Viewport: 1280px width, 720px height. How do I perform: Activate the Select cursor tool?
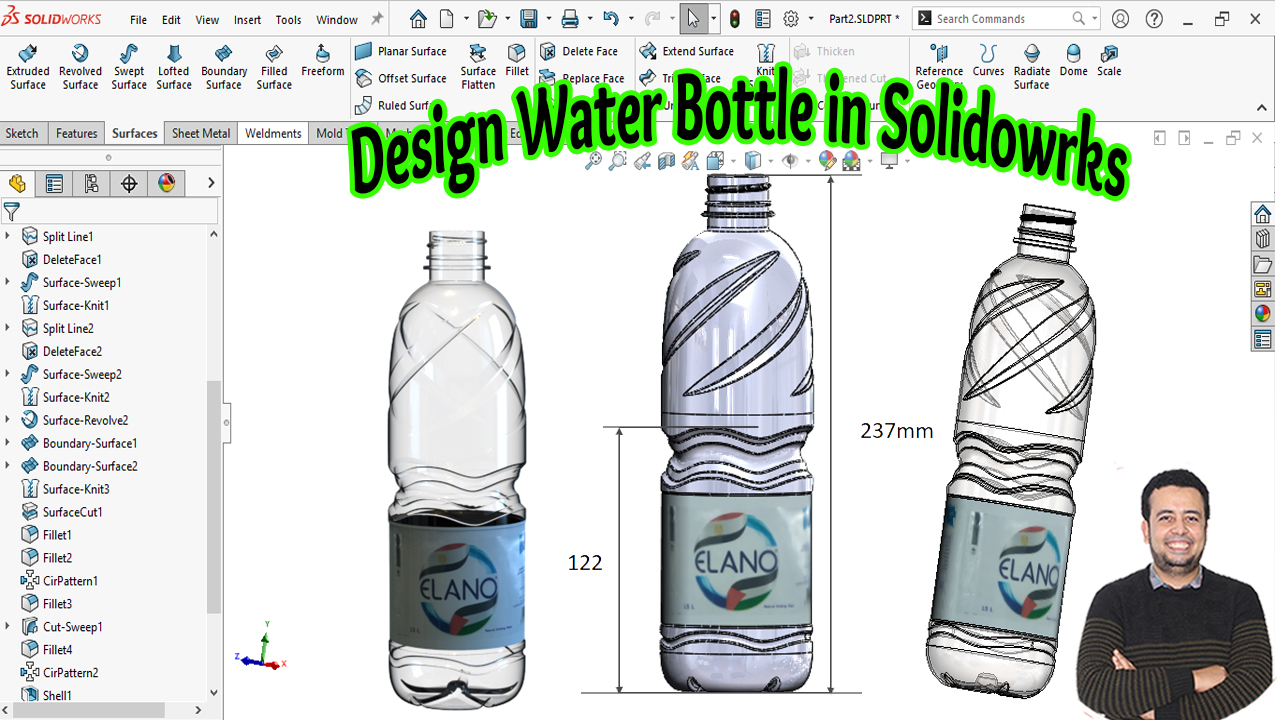[693, 19]
